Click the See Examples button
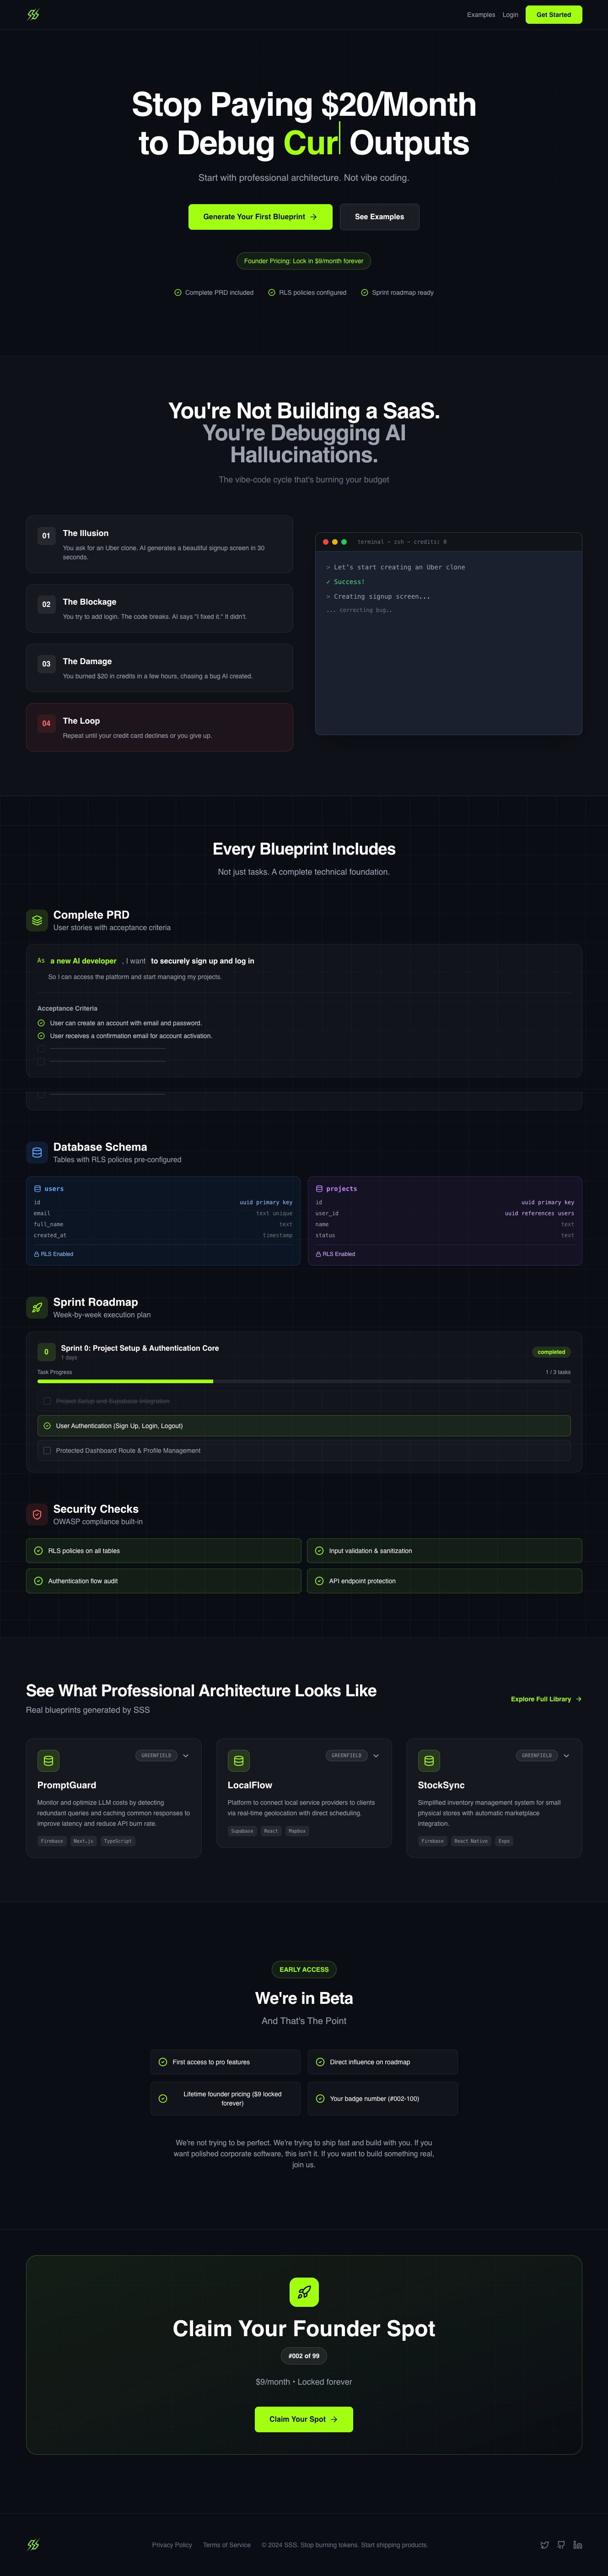The height and width of the screenshot is (2576, 608). coord(380,217)
